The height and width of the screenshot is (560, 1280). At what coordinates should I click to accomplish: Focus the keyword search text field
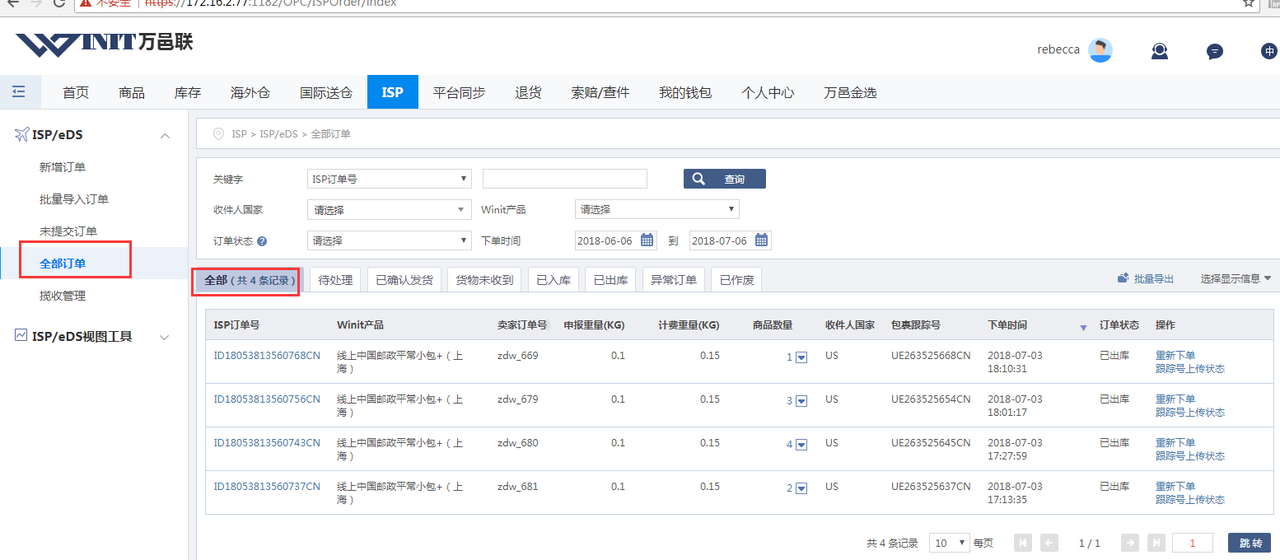coord(565,179)
